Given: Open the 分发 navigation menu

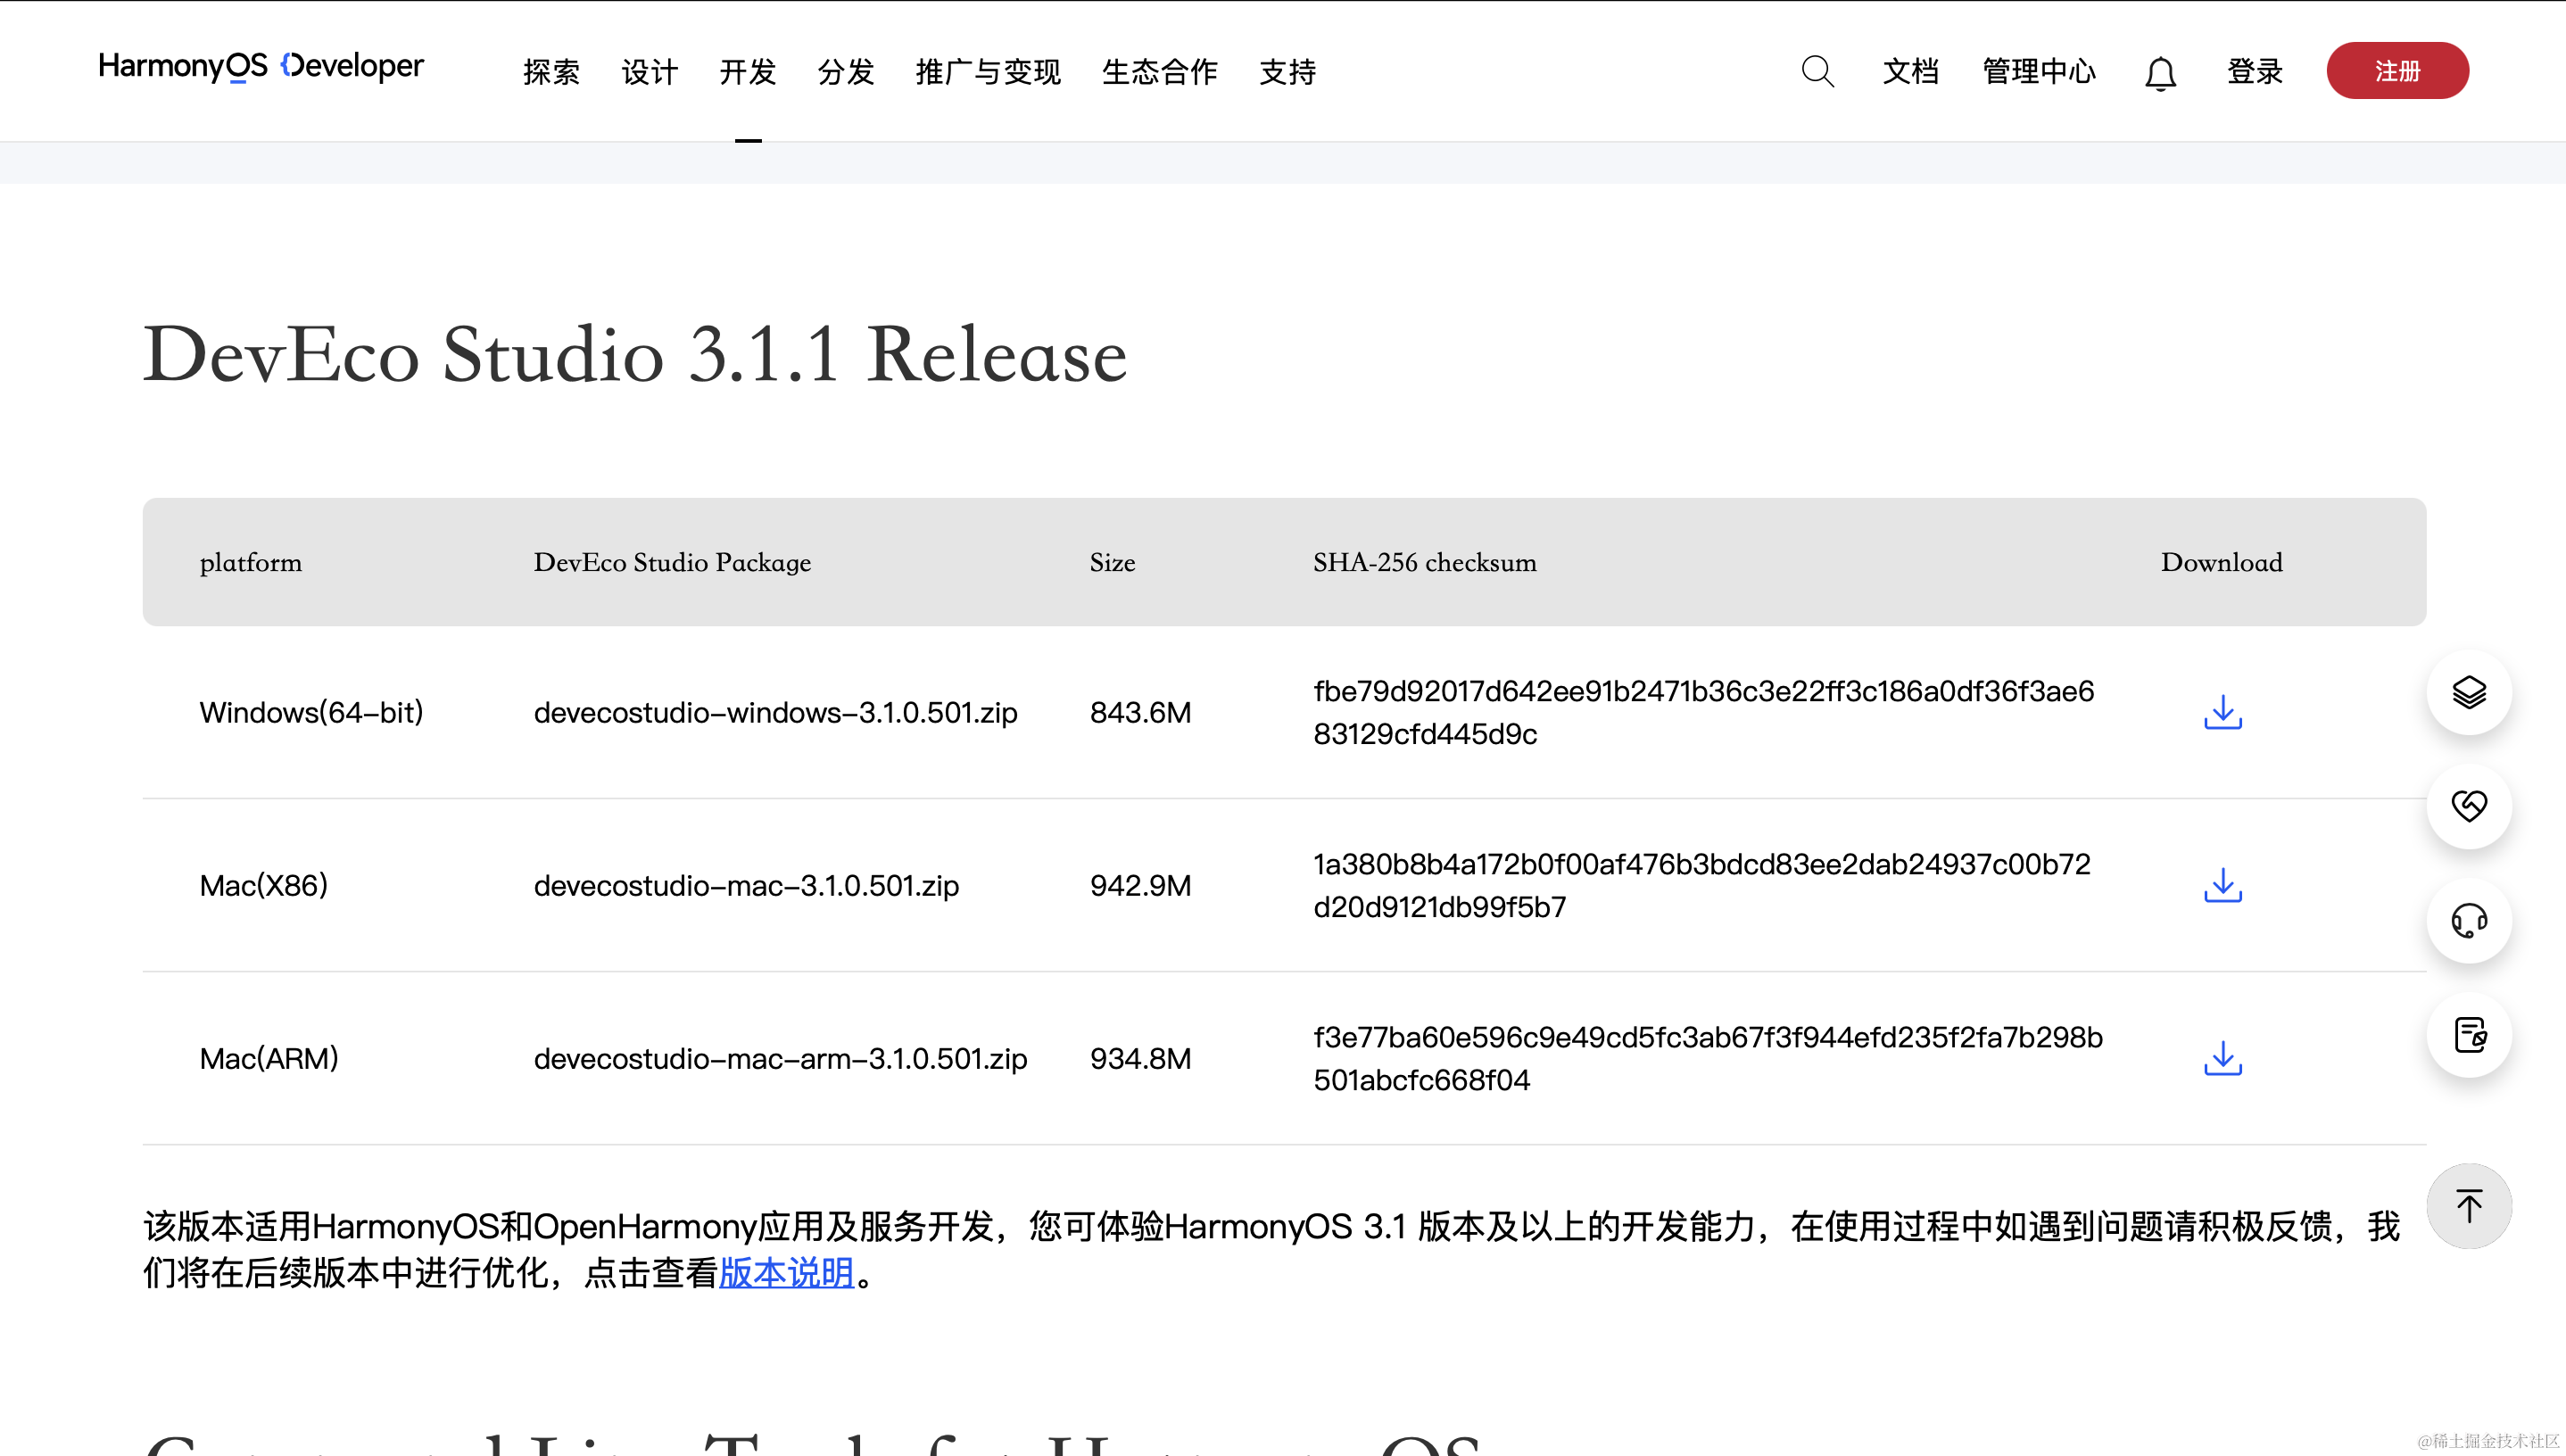Looking at the screenshot, I should 845,72.
